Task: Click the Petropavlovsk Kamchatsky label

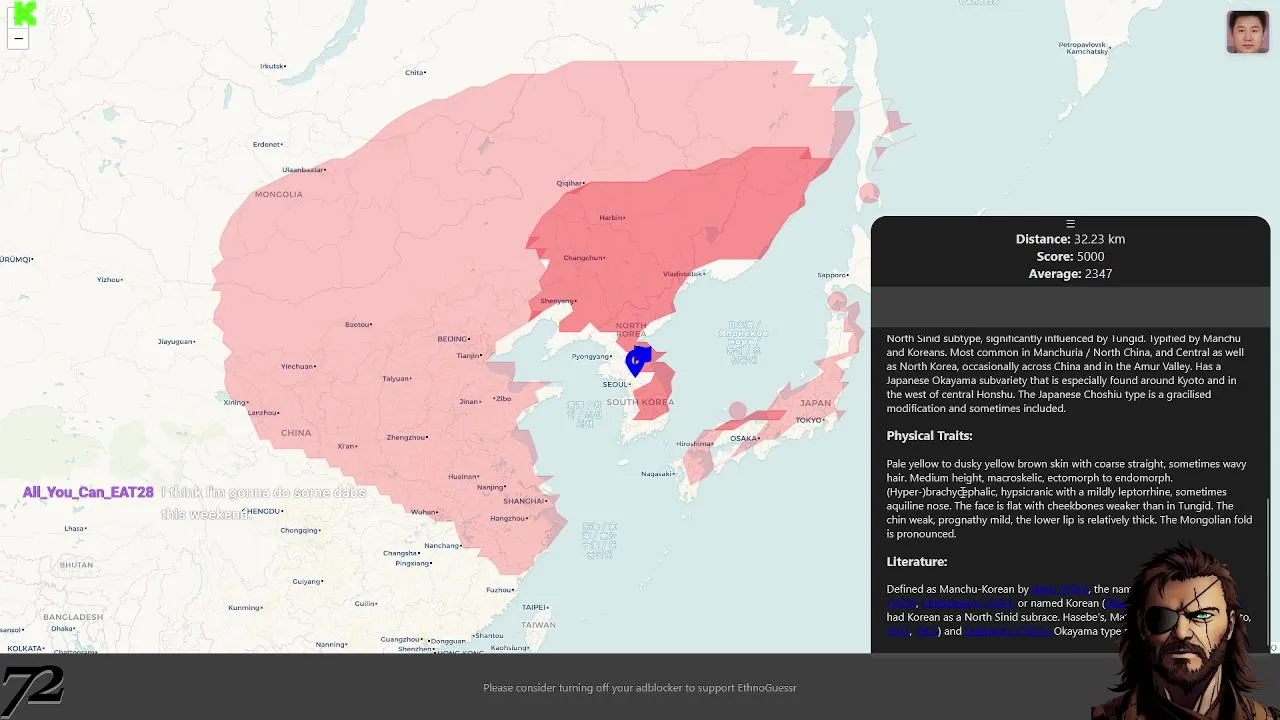Action: pyautogui.click(x=1083, y=47)
